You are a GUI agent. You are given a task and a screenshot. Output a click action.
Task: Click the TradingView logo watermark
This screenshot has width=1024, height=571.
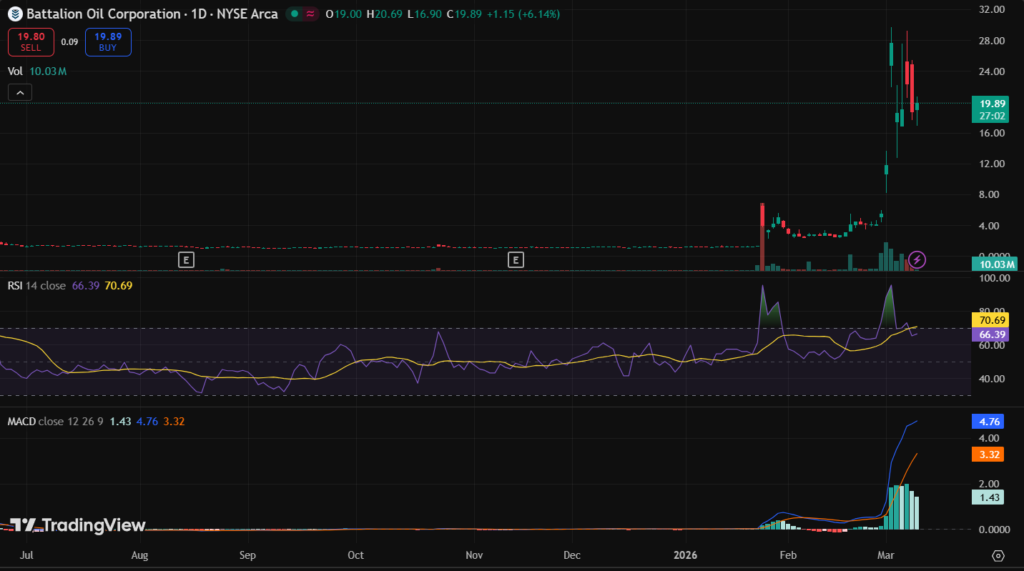78,525
